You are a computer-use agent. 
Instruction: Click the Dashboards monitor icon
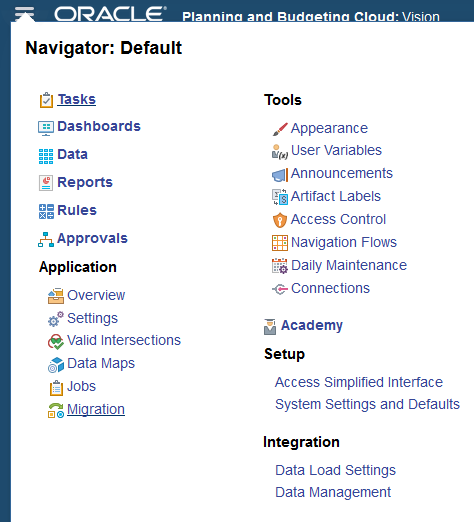point(46,128)
